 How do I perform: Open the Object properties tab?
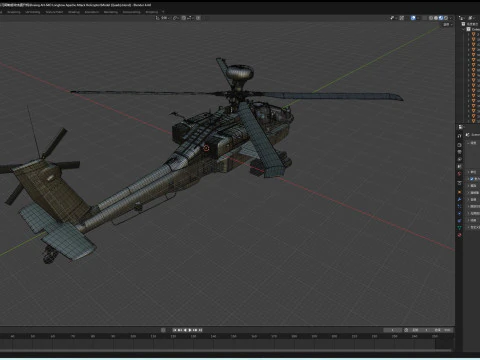[x=459, y=192]
